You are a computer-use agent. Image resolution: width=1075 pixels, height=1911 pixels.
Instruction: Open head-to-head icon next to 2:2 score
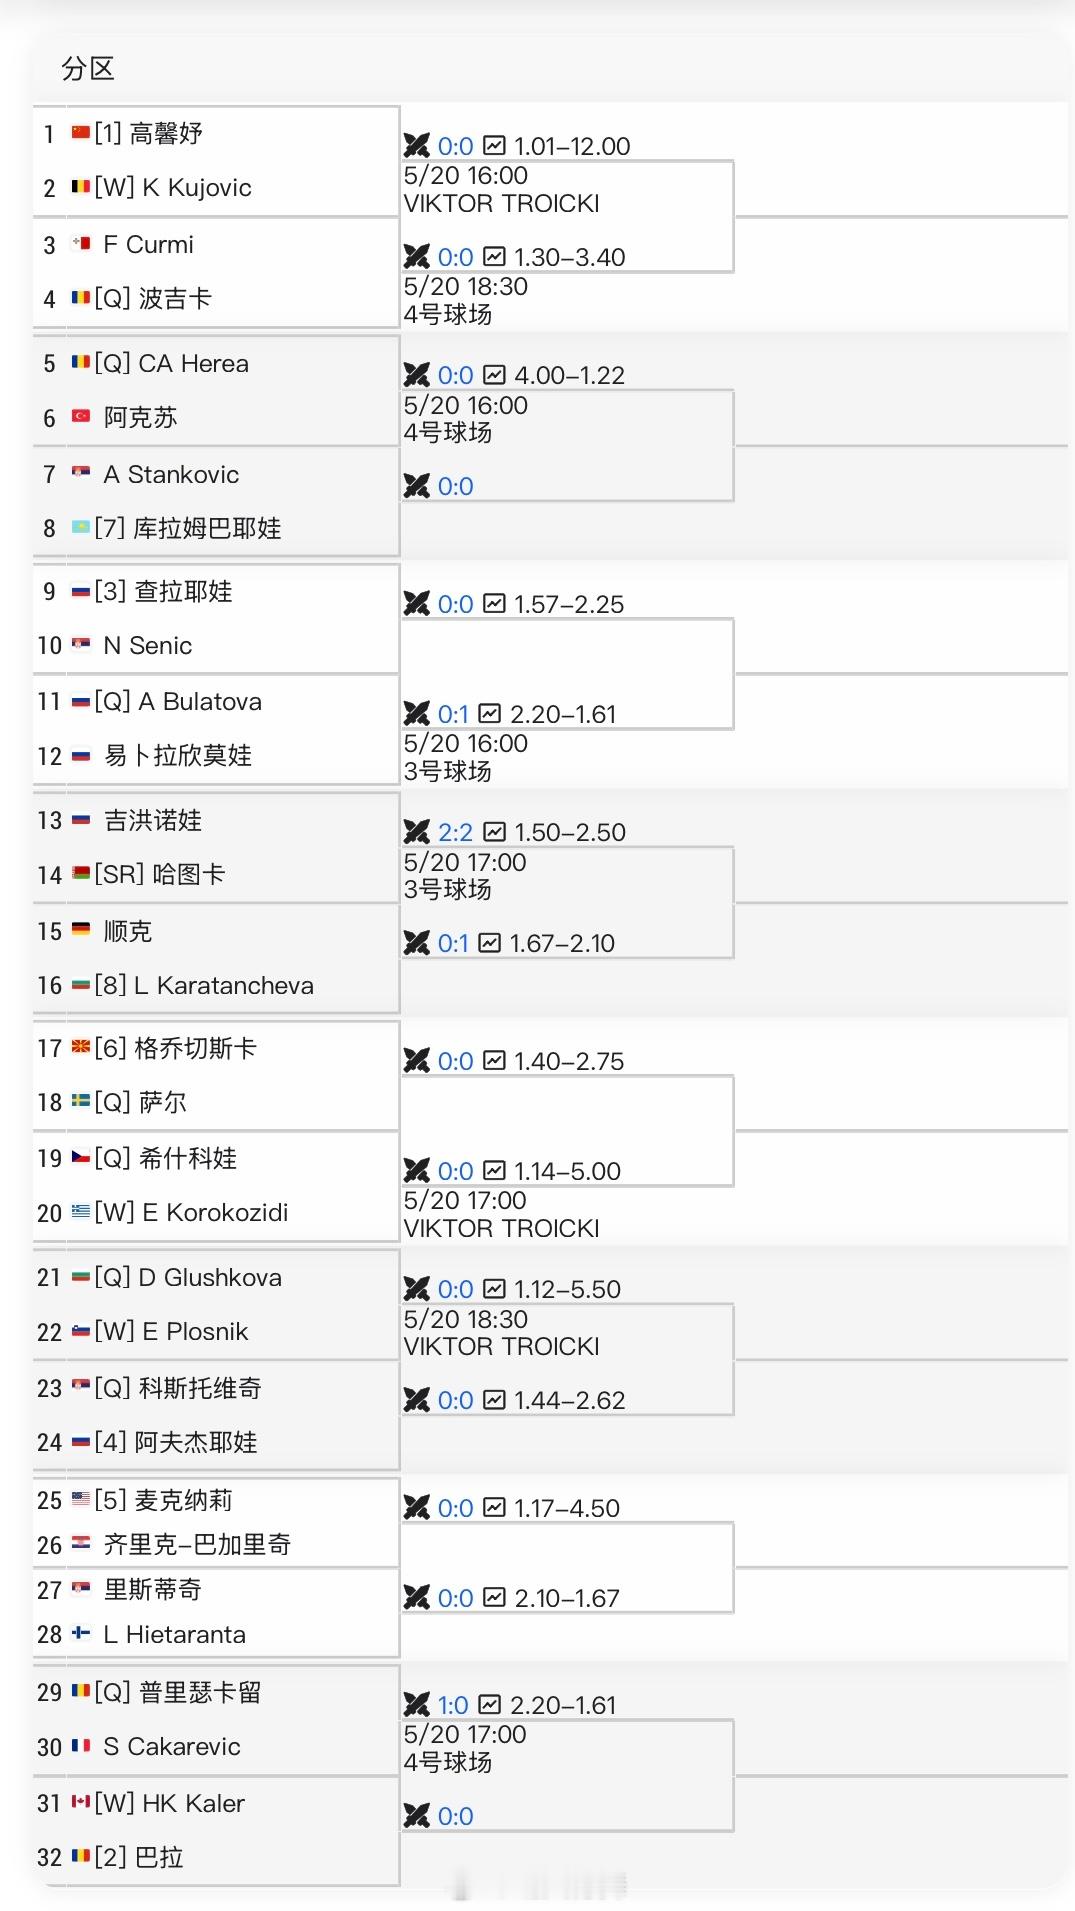click(x=416, y=832)
